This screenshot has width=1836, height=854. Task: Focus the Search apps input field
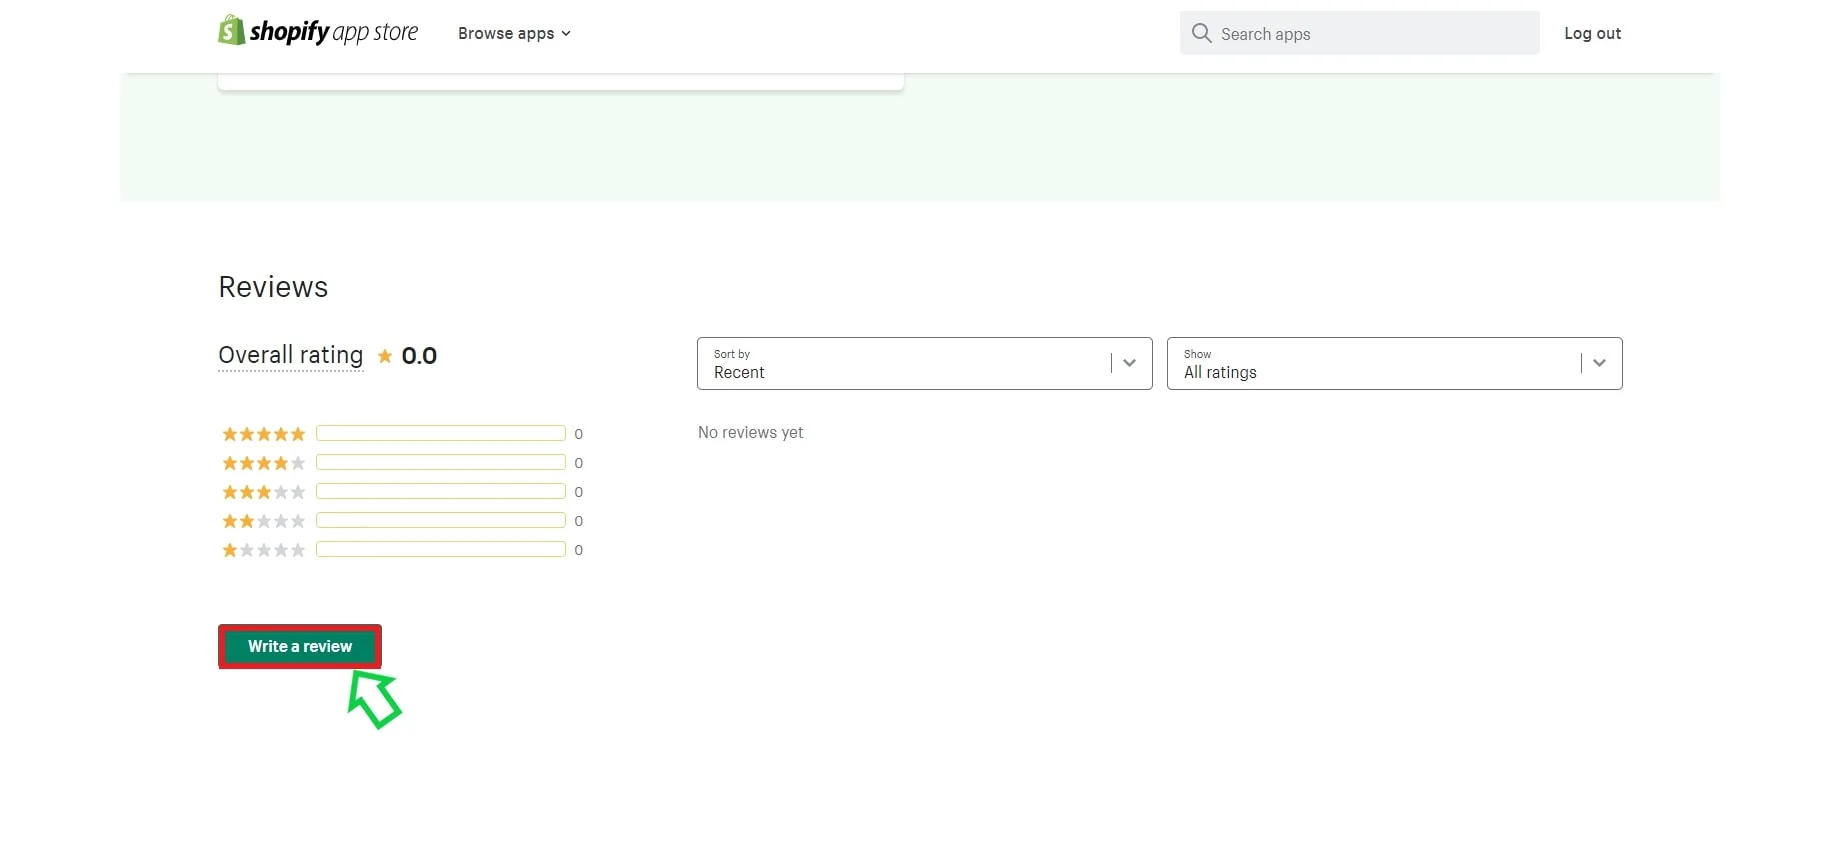coord(1370,34)
